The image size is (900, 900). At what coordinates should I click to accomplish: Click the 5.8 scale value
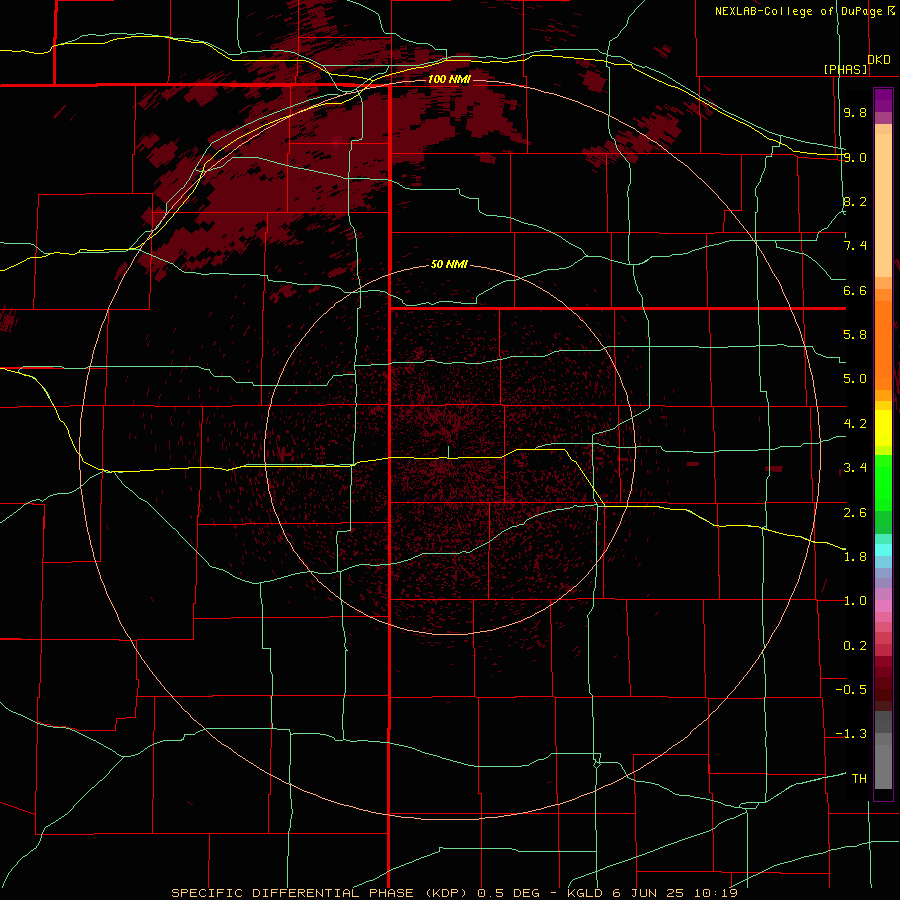[855, 335]
